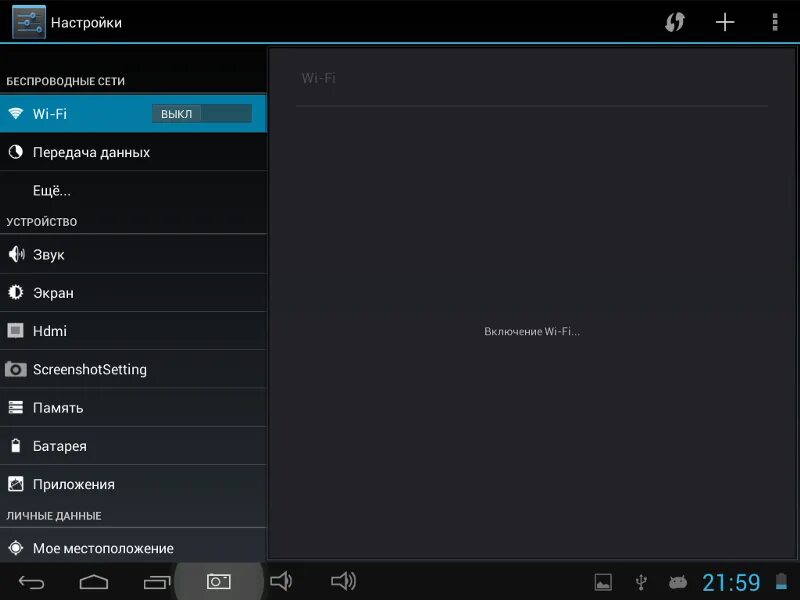Open the Recent apps button
Image resolution: width=800 pixels, height=600 pixels.
157,582
